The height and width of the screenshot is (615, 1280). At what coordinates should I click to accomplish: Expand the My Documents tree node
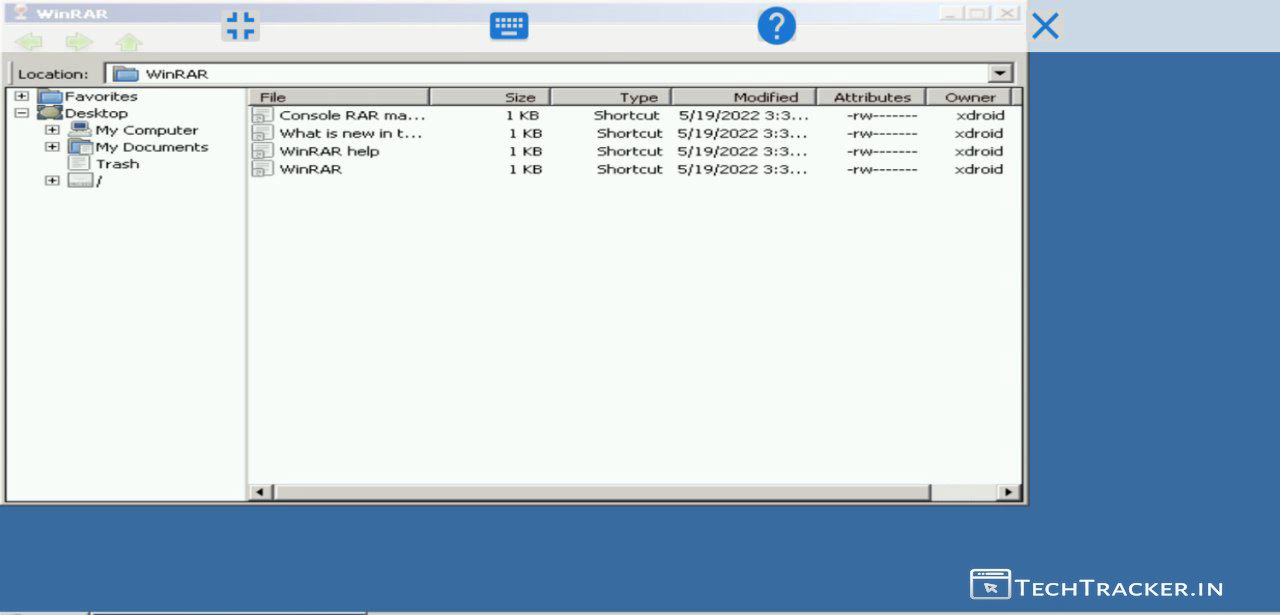coord(52,147)
